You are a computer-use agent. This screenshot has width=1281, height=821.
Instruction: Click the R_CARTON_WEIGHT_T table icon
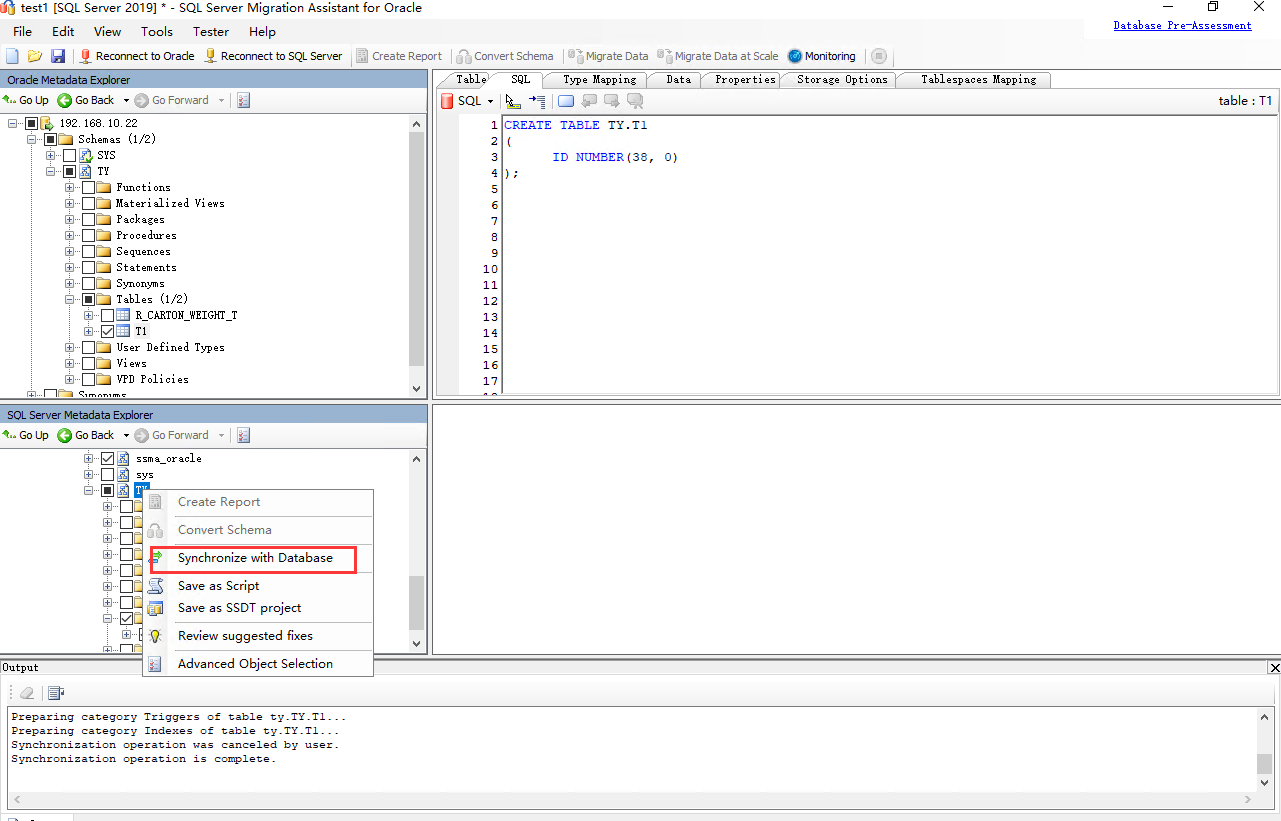tap(123, 315)
